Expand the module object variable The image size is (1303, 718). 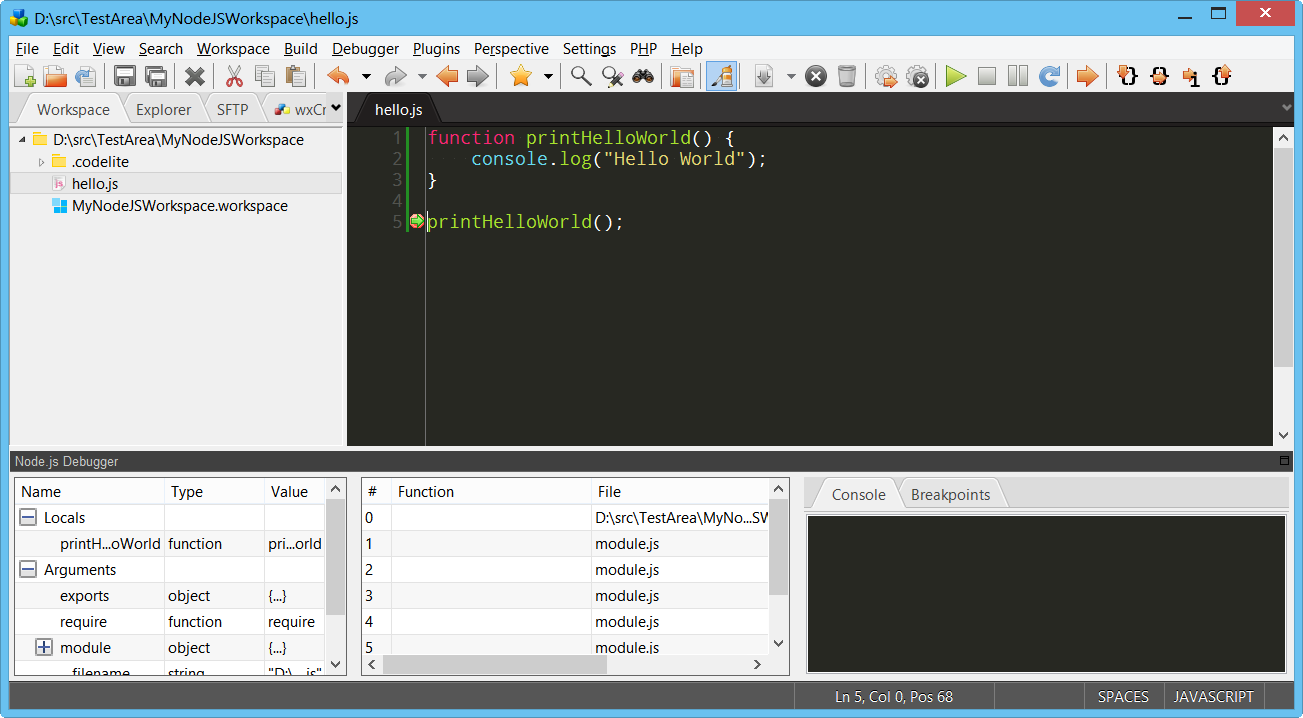(x=44, y=648)
